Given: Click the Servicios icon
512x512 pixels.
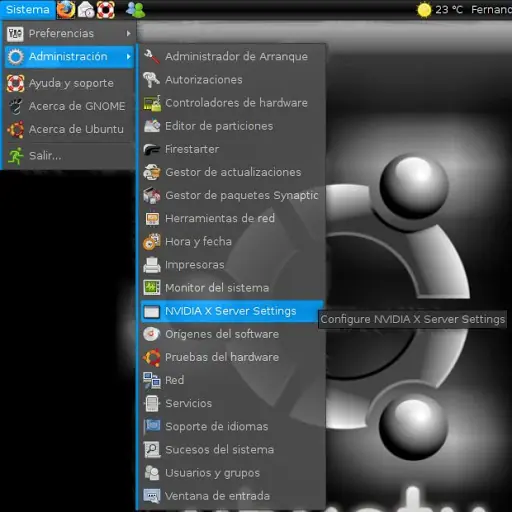Looking at the screenshot, I should 152,404.
